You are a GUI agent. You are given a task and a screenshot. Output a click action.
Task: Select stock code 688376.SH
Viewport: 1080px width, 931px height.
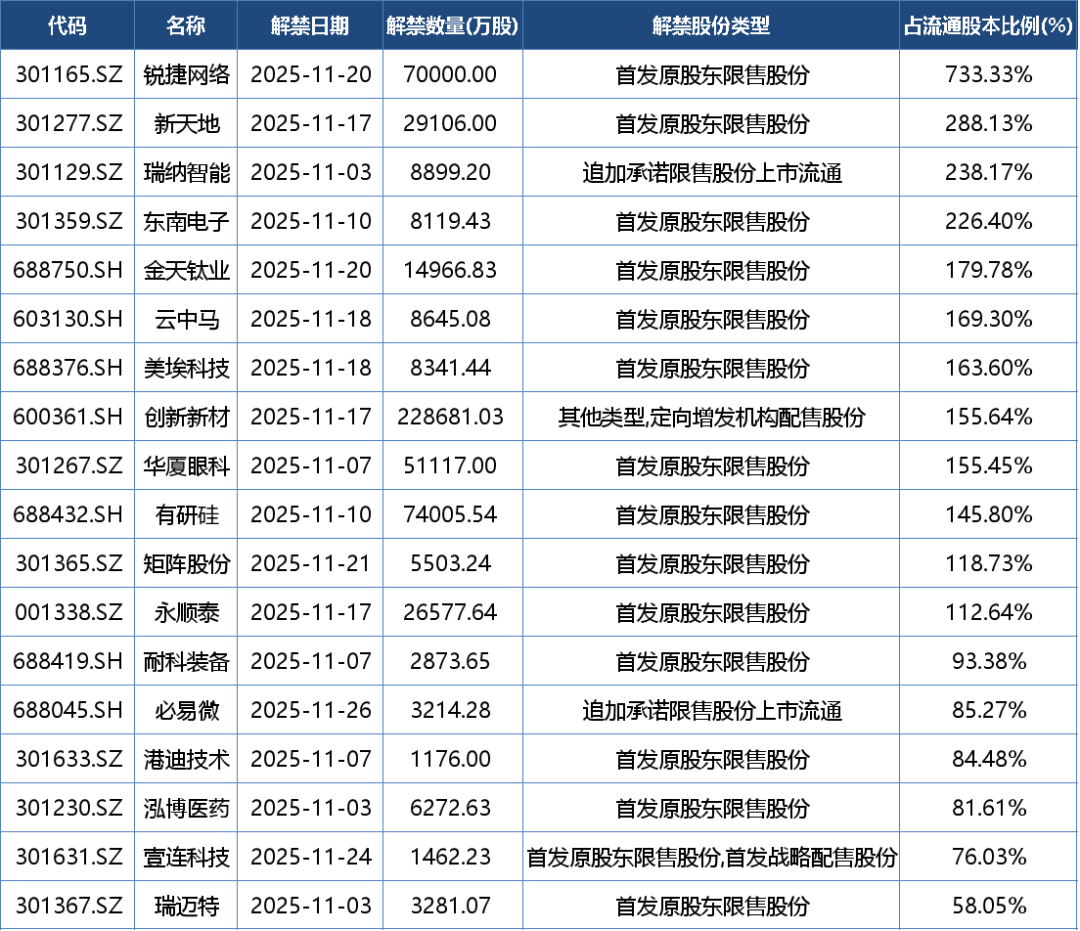click(68, 368)
